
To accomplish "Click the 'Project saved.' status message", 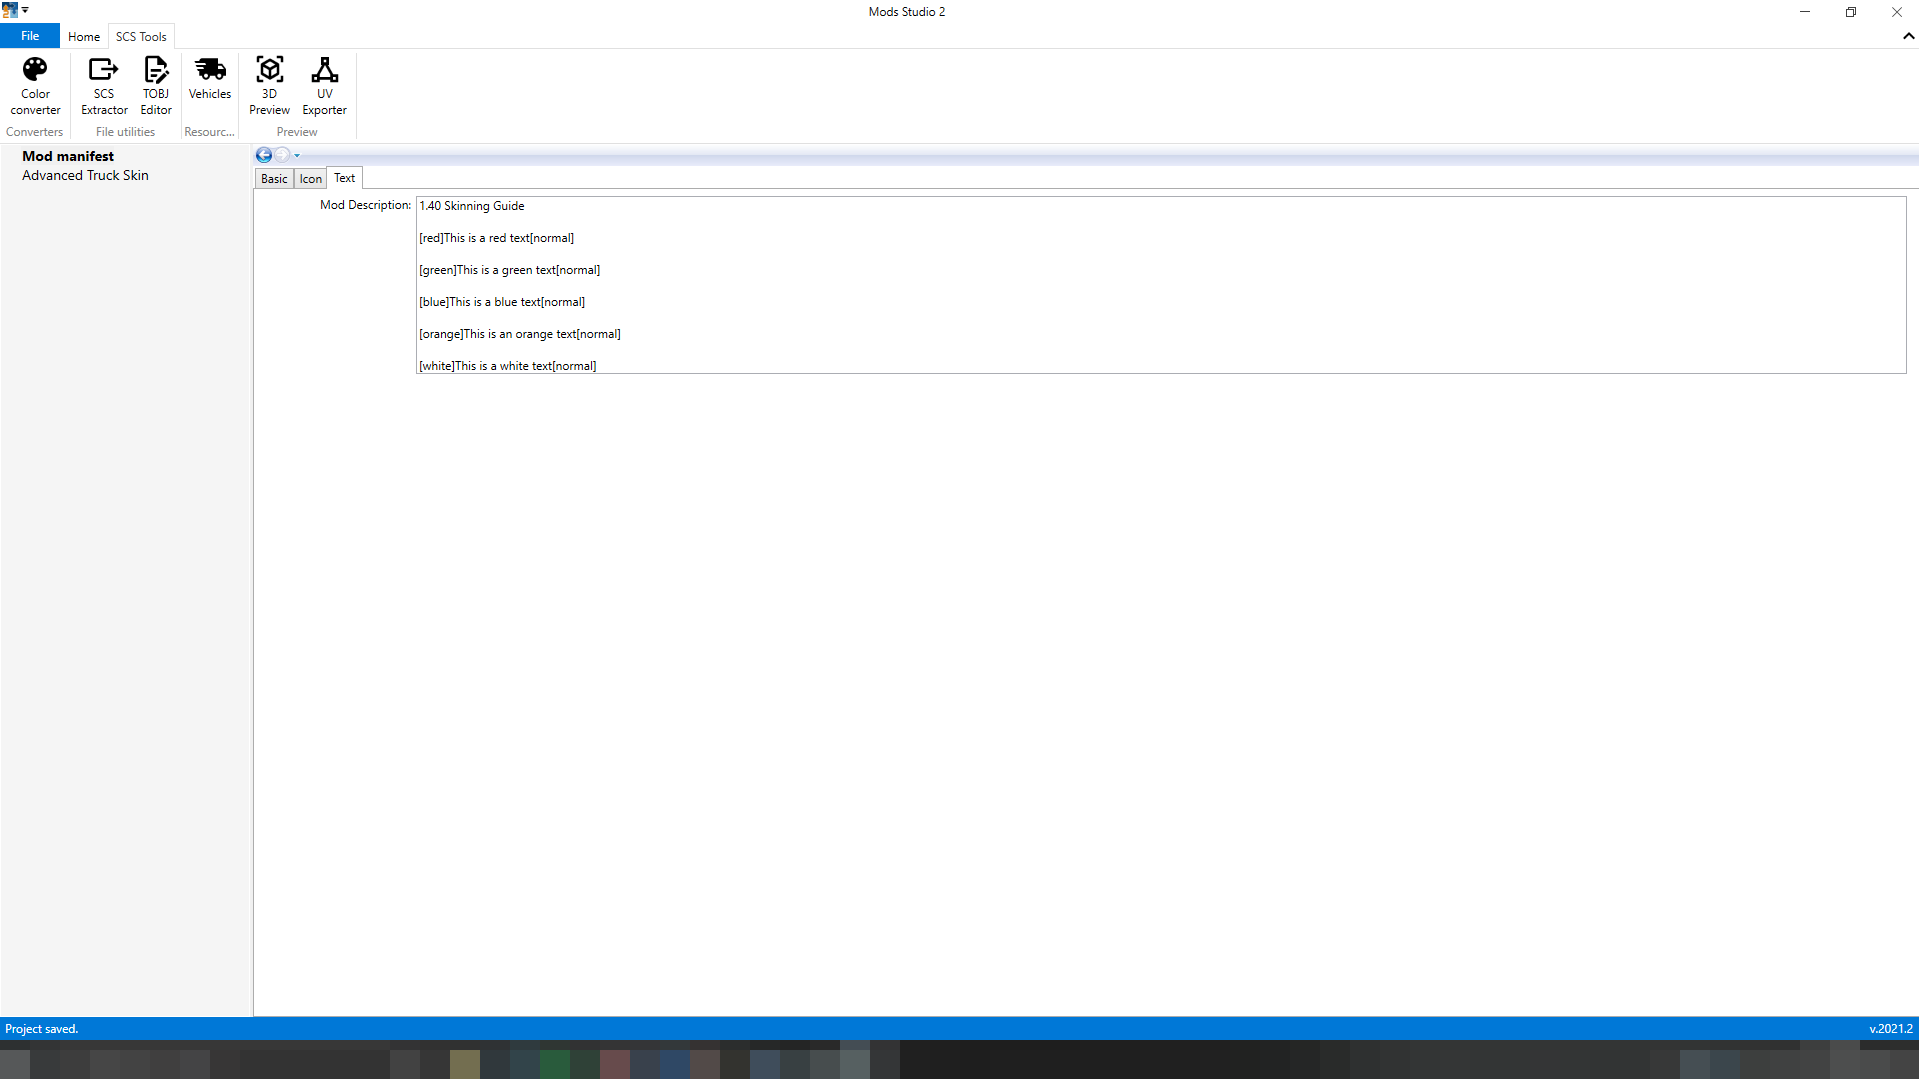I will point(41,1029).
